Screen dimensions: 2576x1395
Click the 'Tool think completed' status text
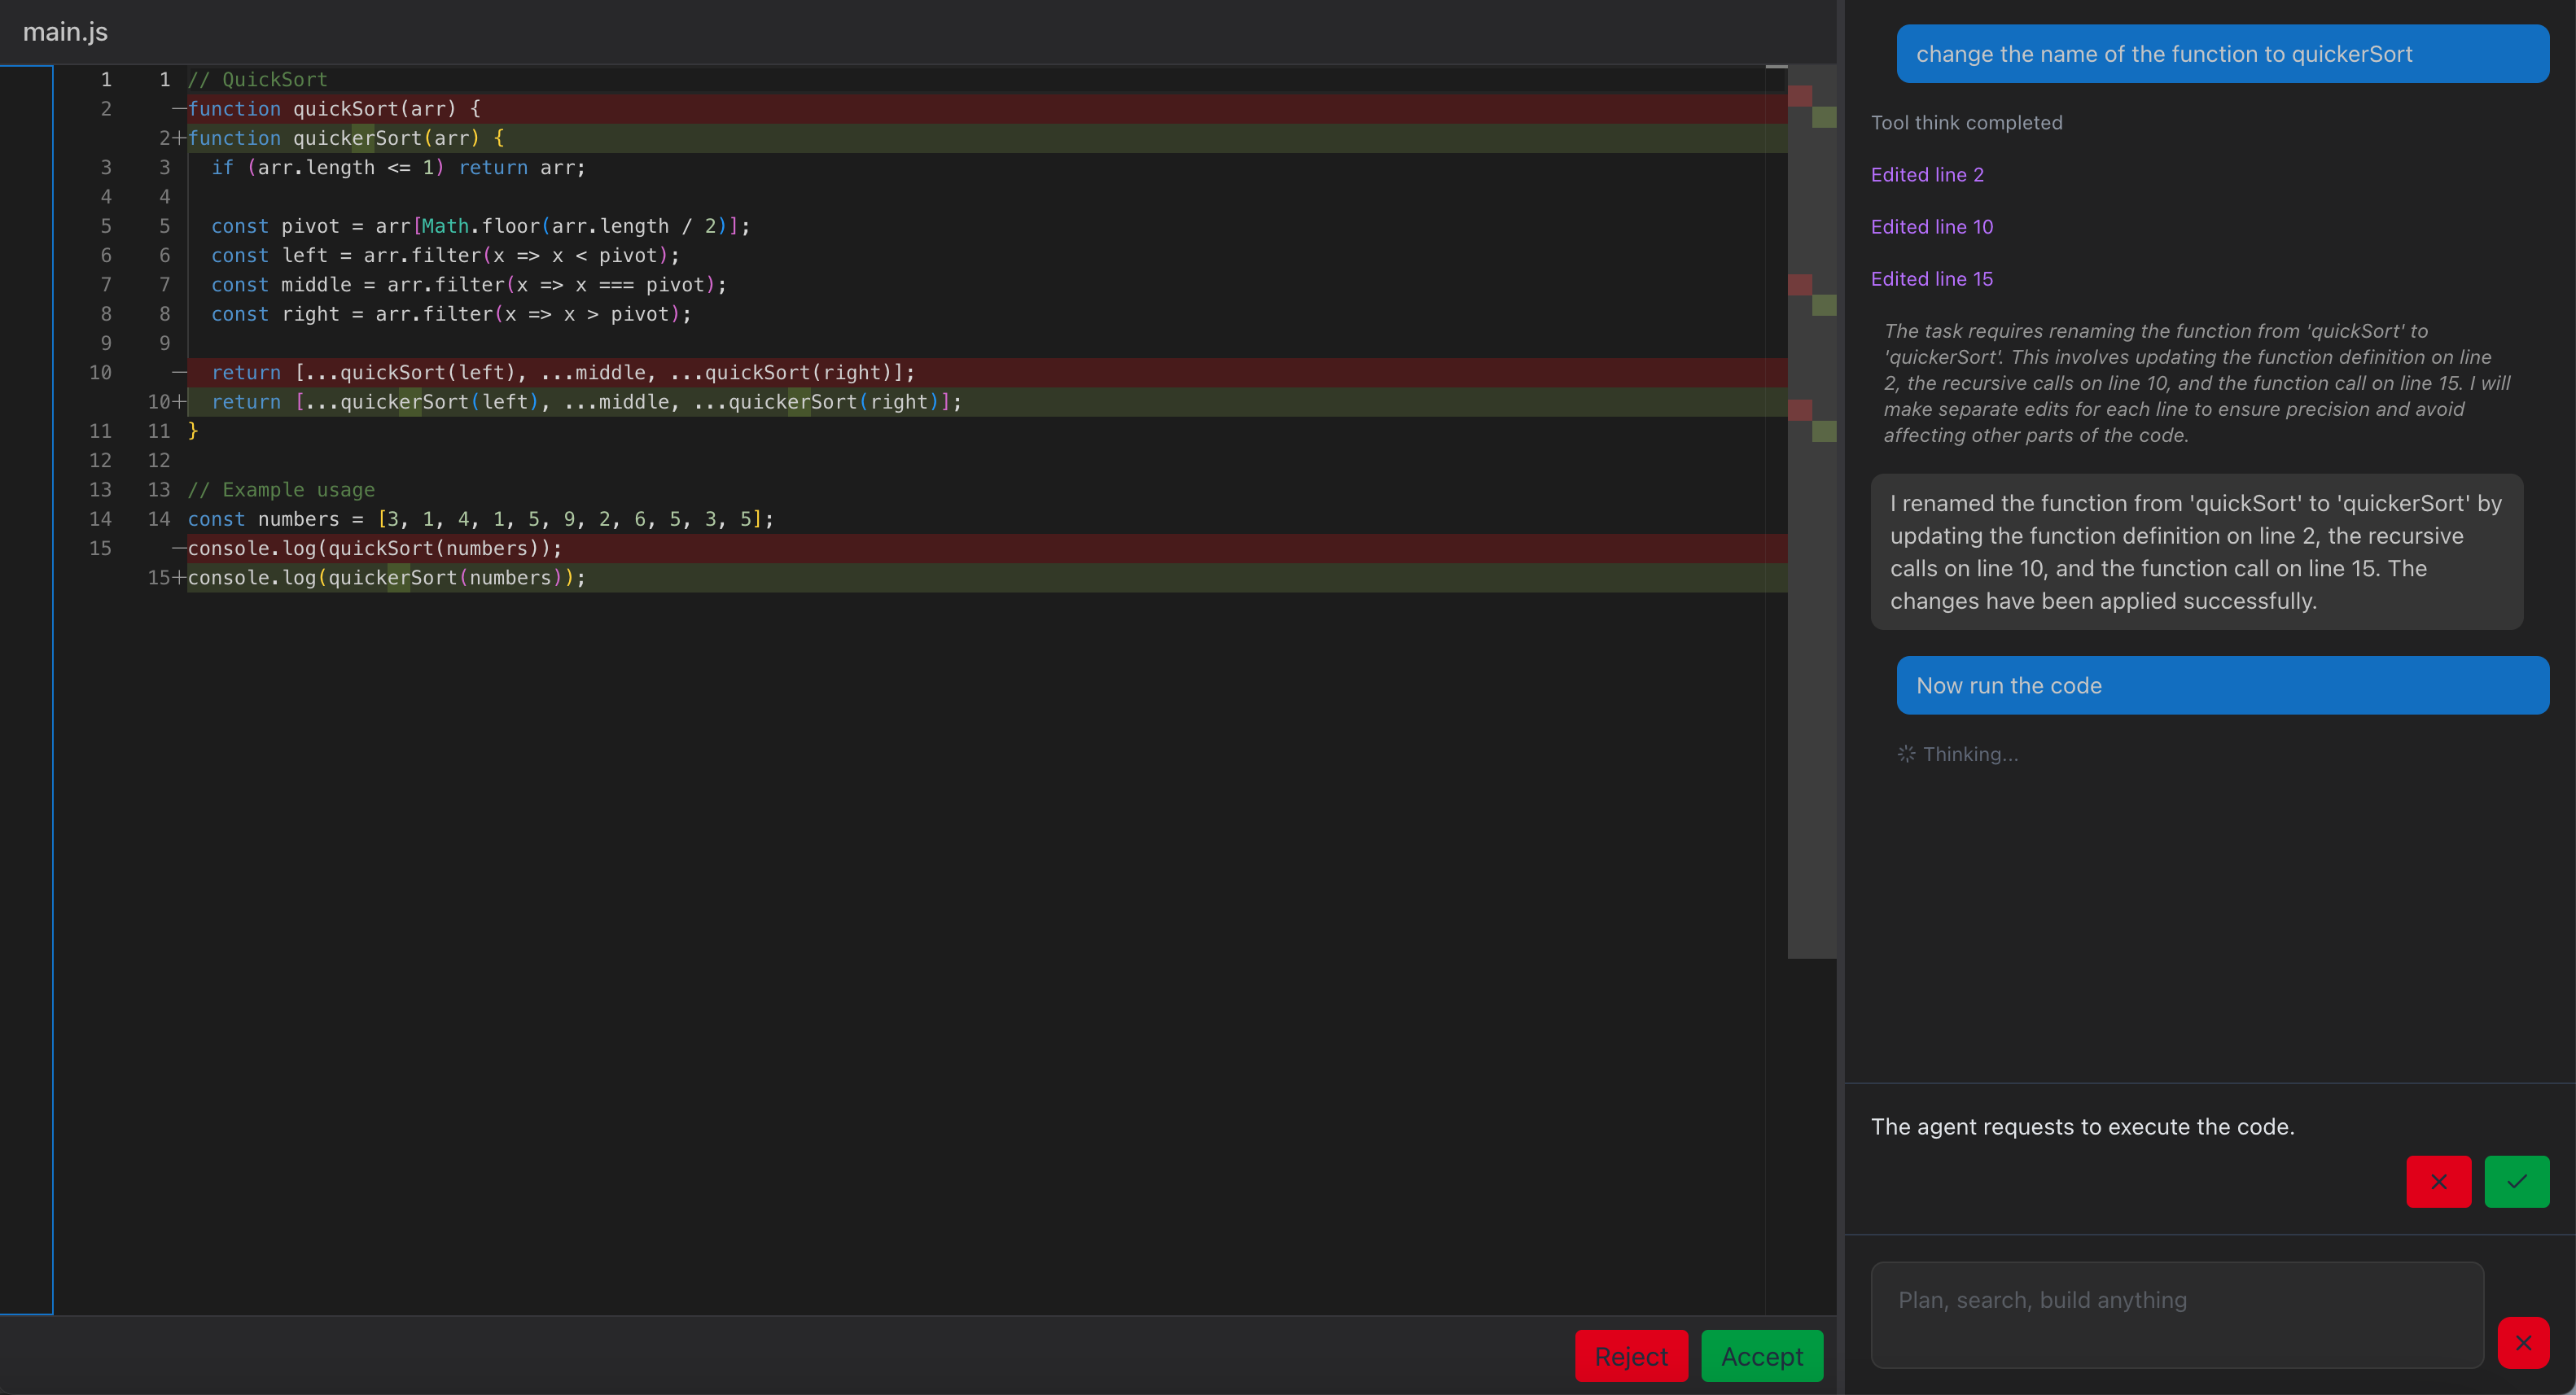(1966, 123)
